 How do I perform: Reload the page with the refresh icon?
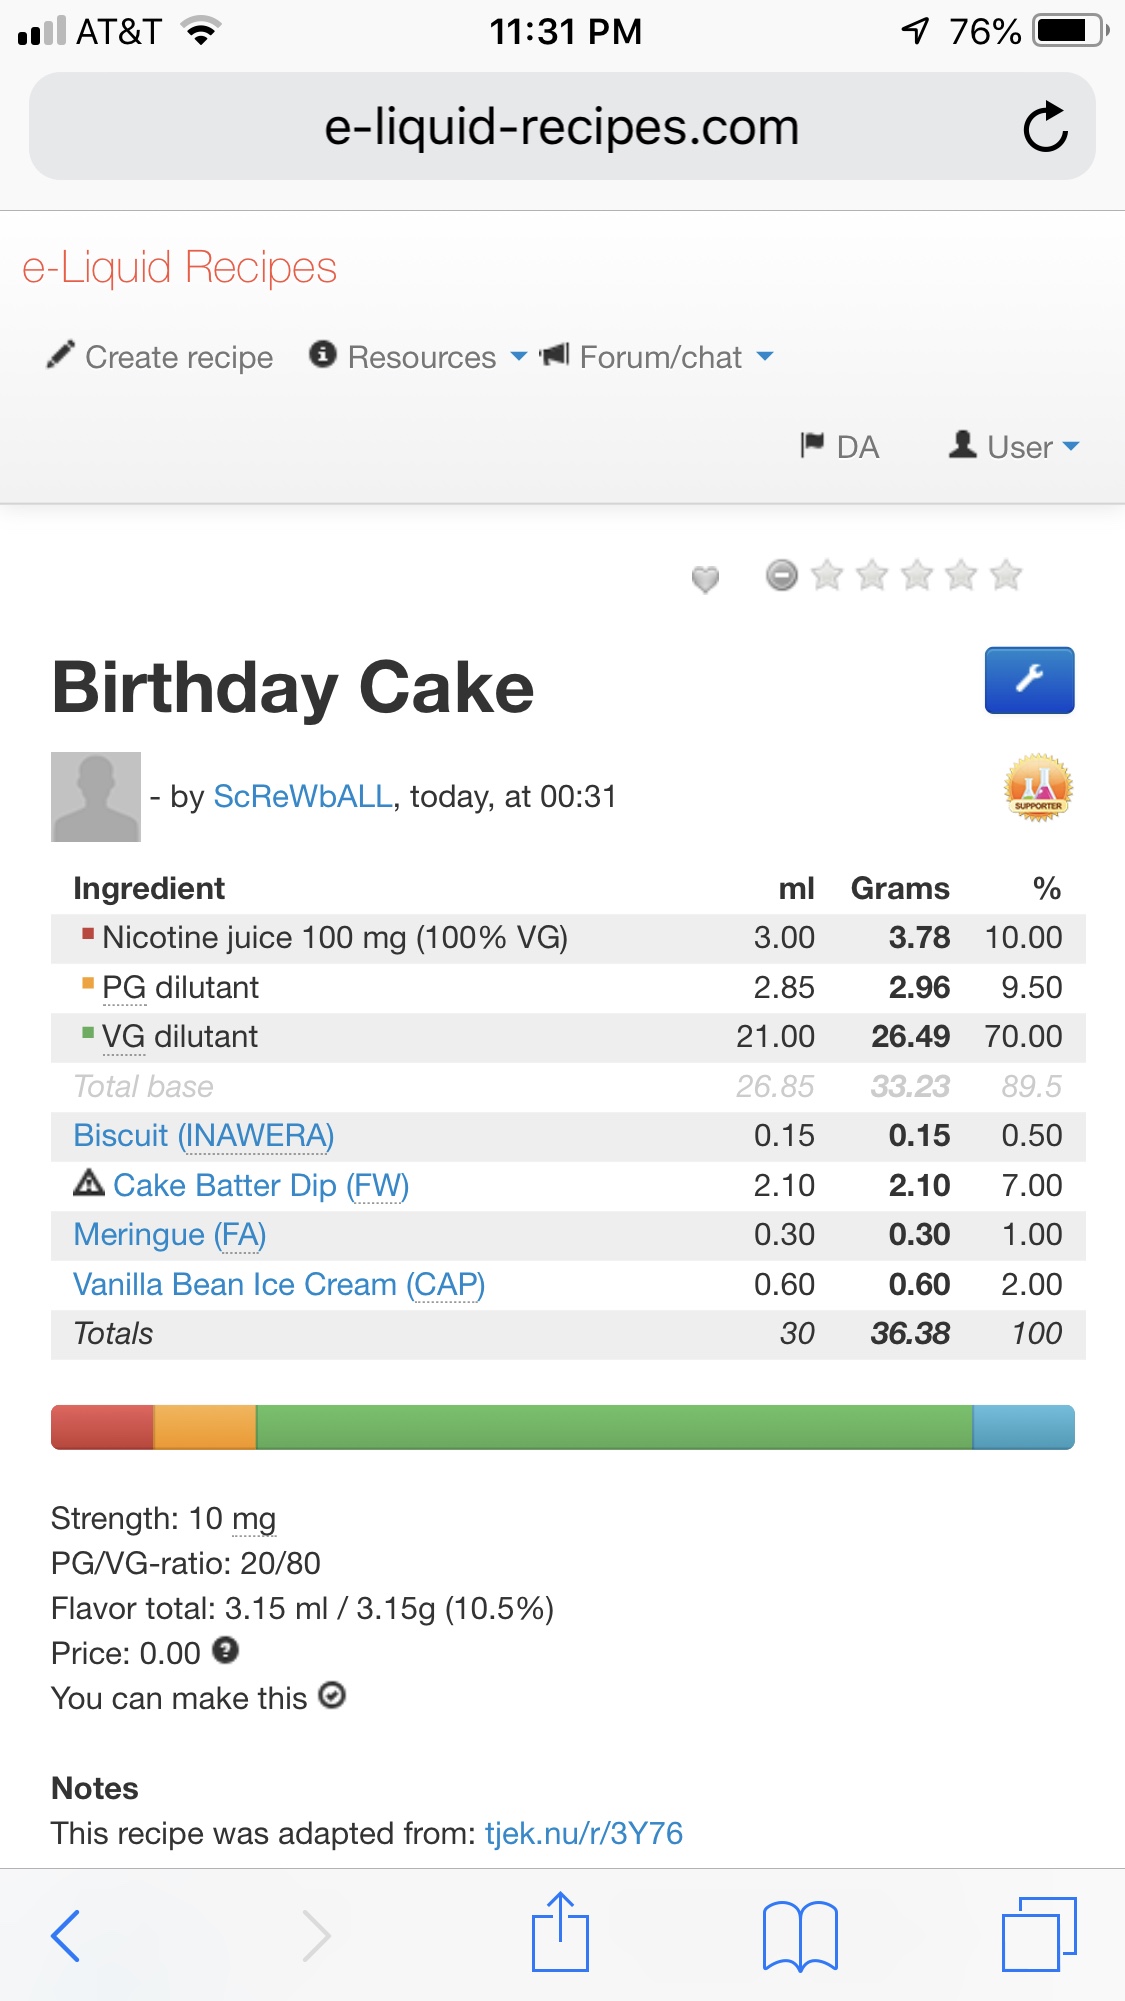1045,127
